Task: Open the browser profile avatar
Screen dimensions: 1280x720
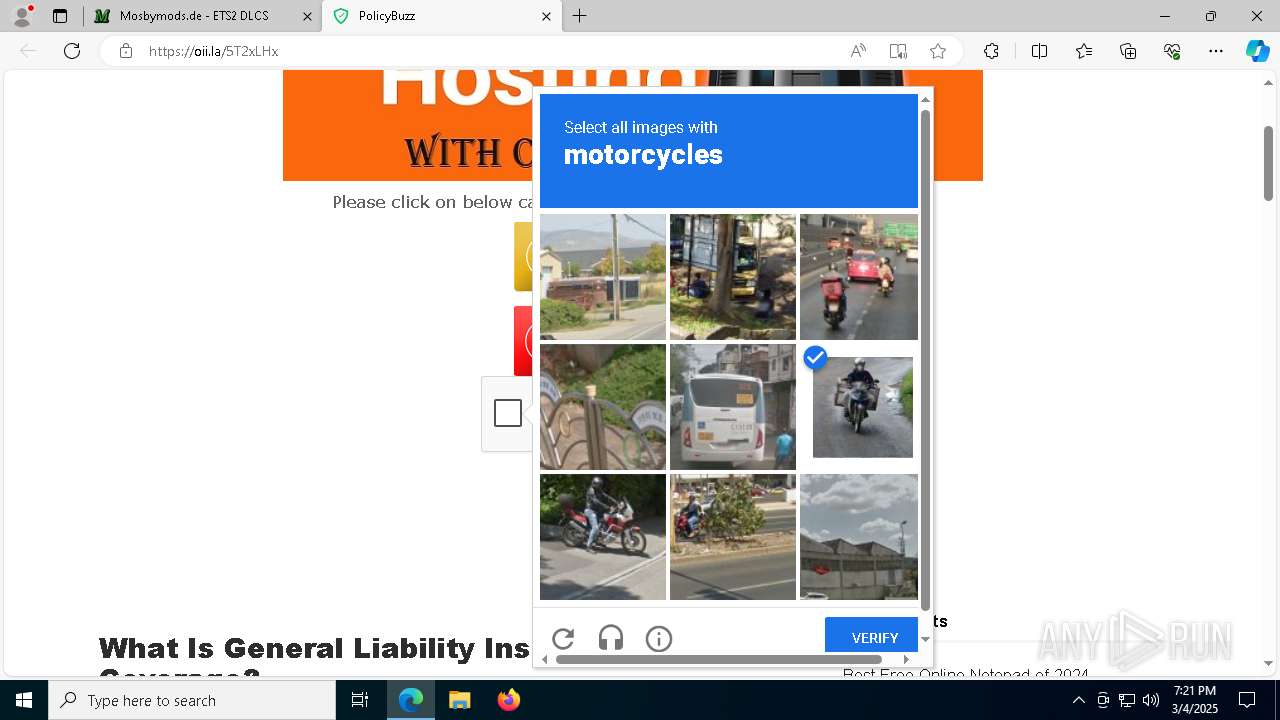Action: click(x=22, y=16)
